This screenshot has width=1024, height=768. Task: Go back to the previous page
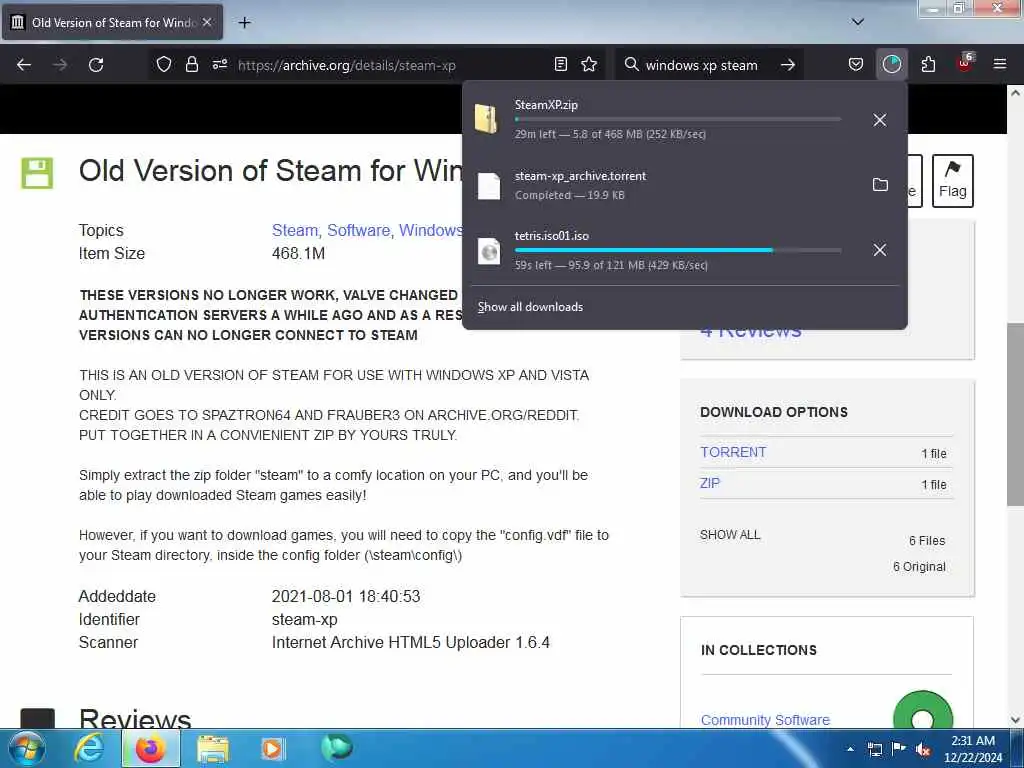24,65
